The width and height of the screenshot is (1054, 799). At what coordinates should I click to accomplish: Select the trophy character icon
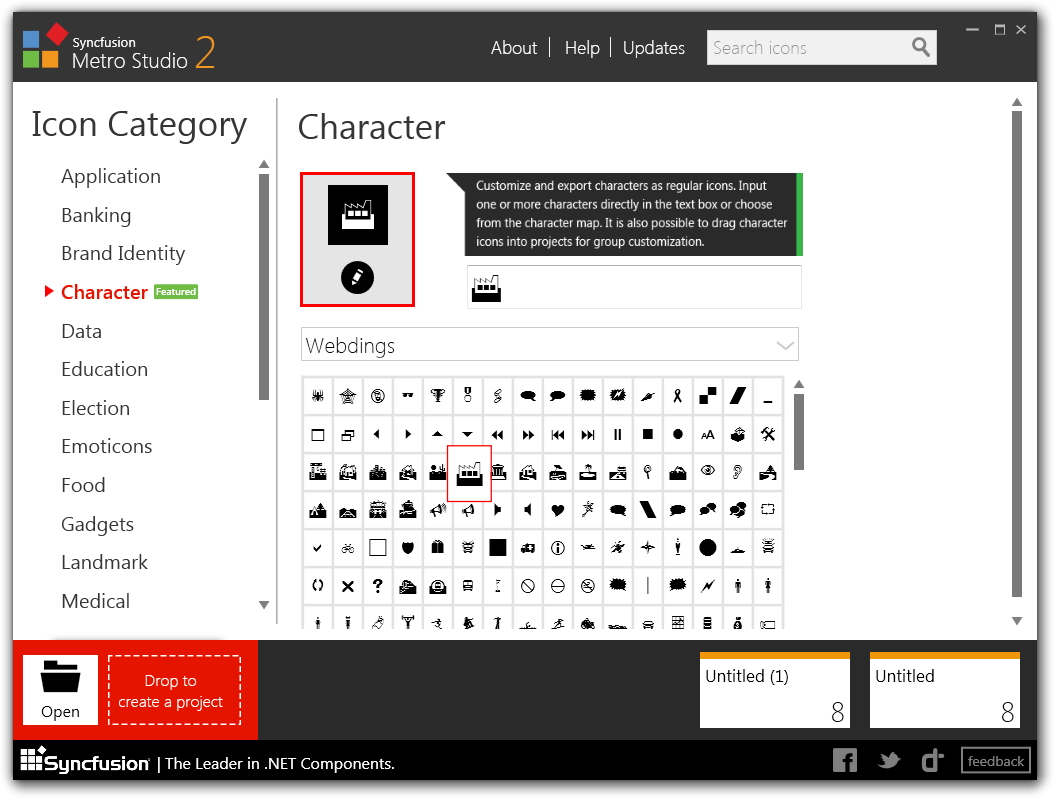tap(438, 396)
